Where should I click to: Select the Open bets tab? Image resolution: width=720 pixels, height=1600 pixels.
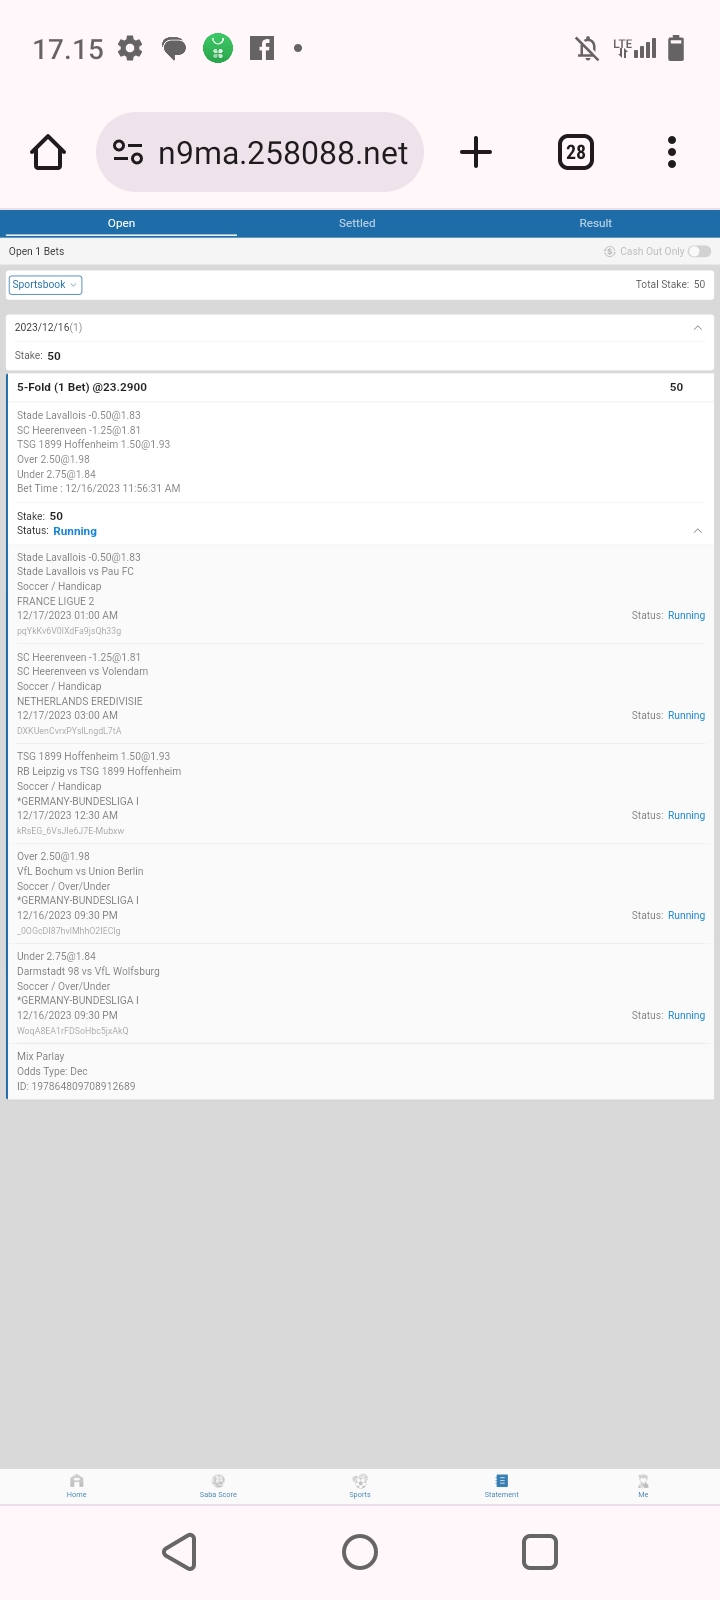pyautogui.click(x=121, y=223)
